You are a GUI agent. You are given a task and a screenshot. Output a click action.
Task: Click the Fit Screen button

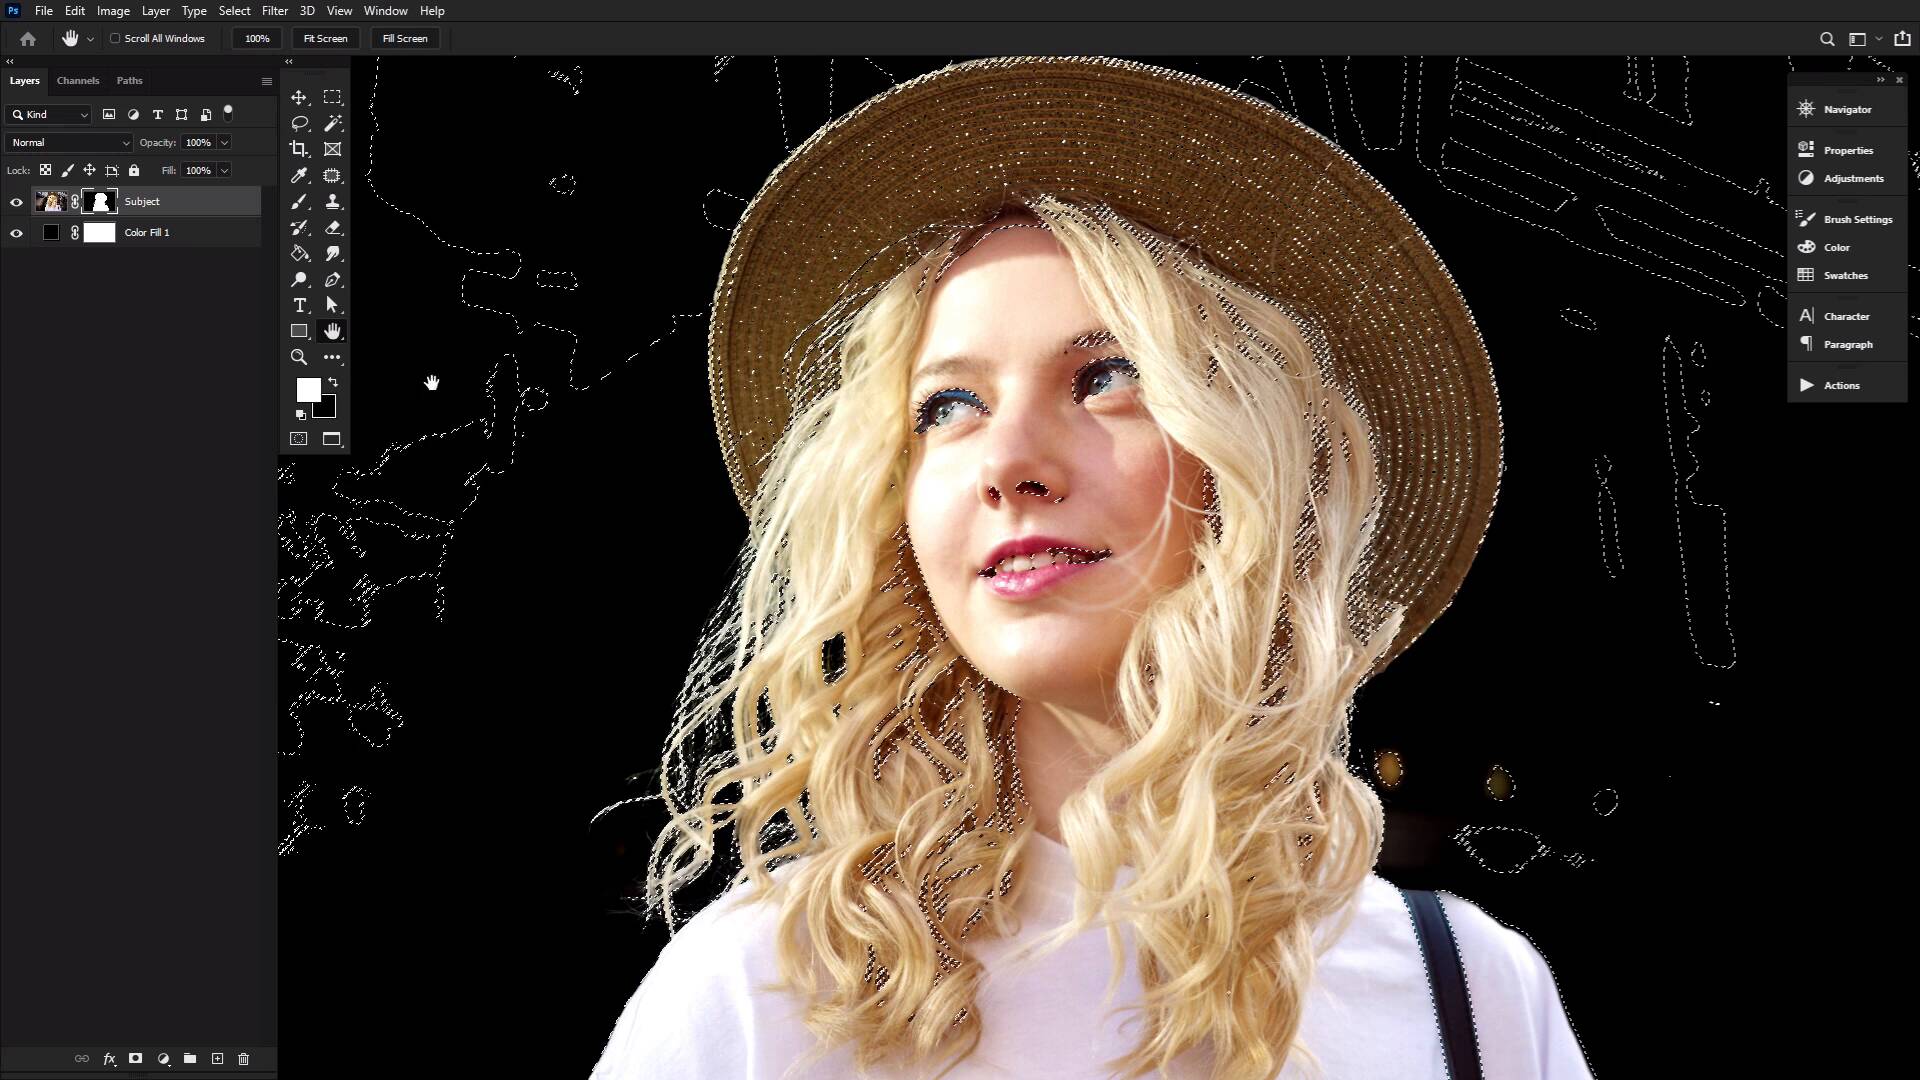point(325,38)
